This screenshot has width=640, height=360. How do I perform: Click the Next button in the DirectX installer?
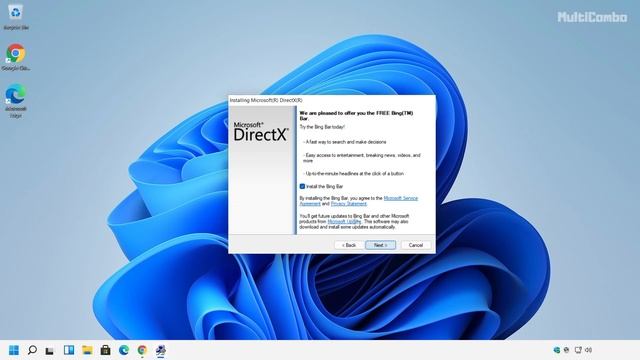[380, 245]
